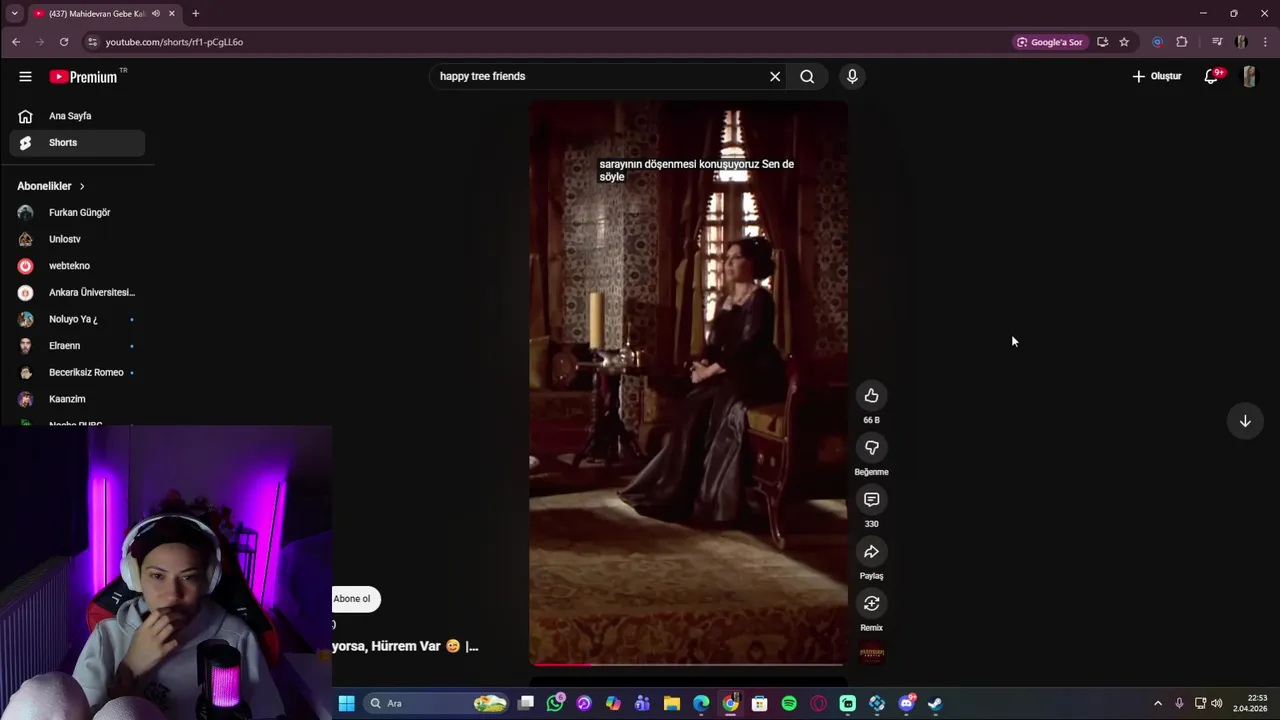Open a new browser tab
Screen dimensions: 1280x720
[195, 13]
